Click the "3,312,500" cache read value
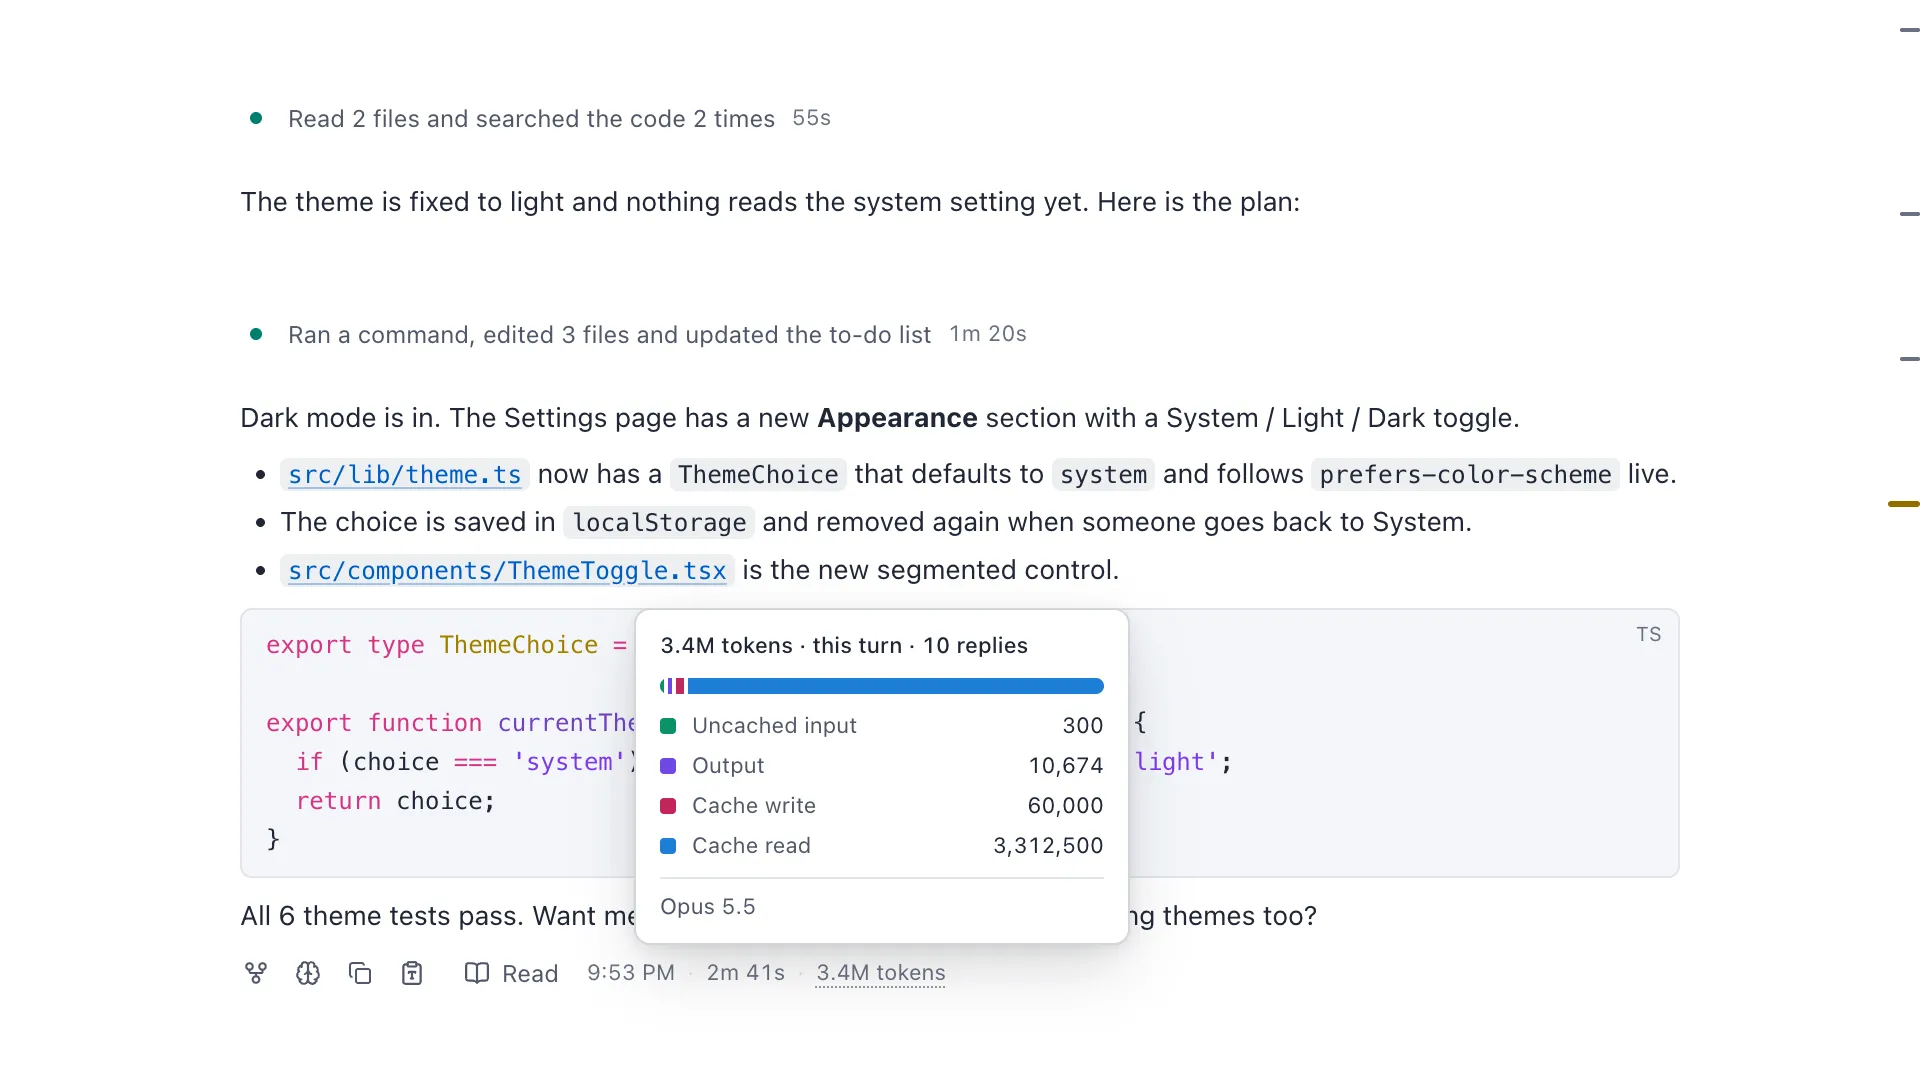 coord(1048,846)
